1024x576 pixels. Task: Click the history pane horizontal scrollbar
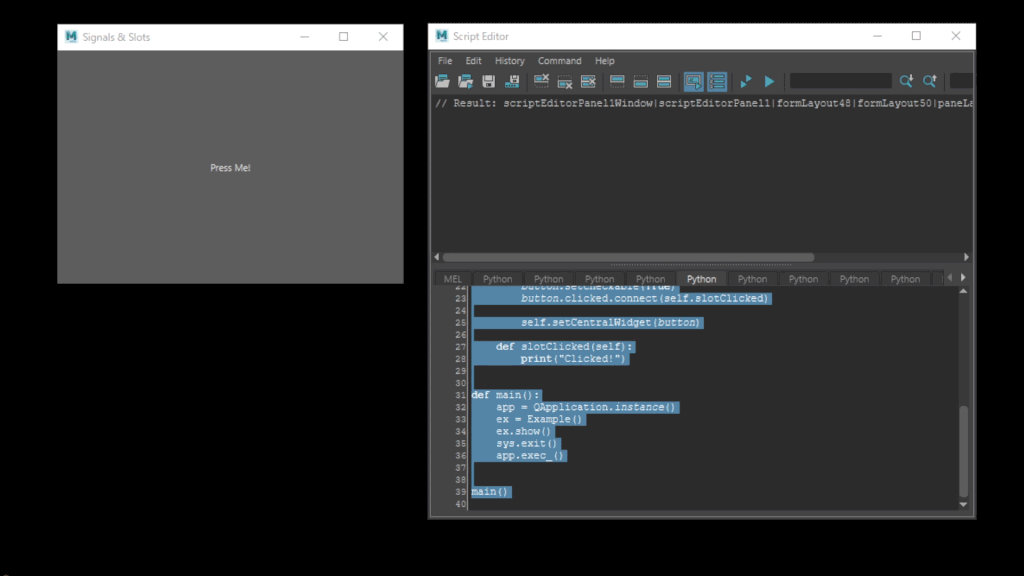628,257
